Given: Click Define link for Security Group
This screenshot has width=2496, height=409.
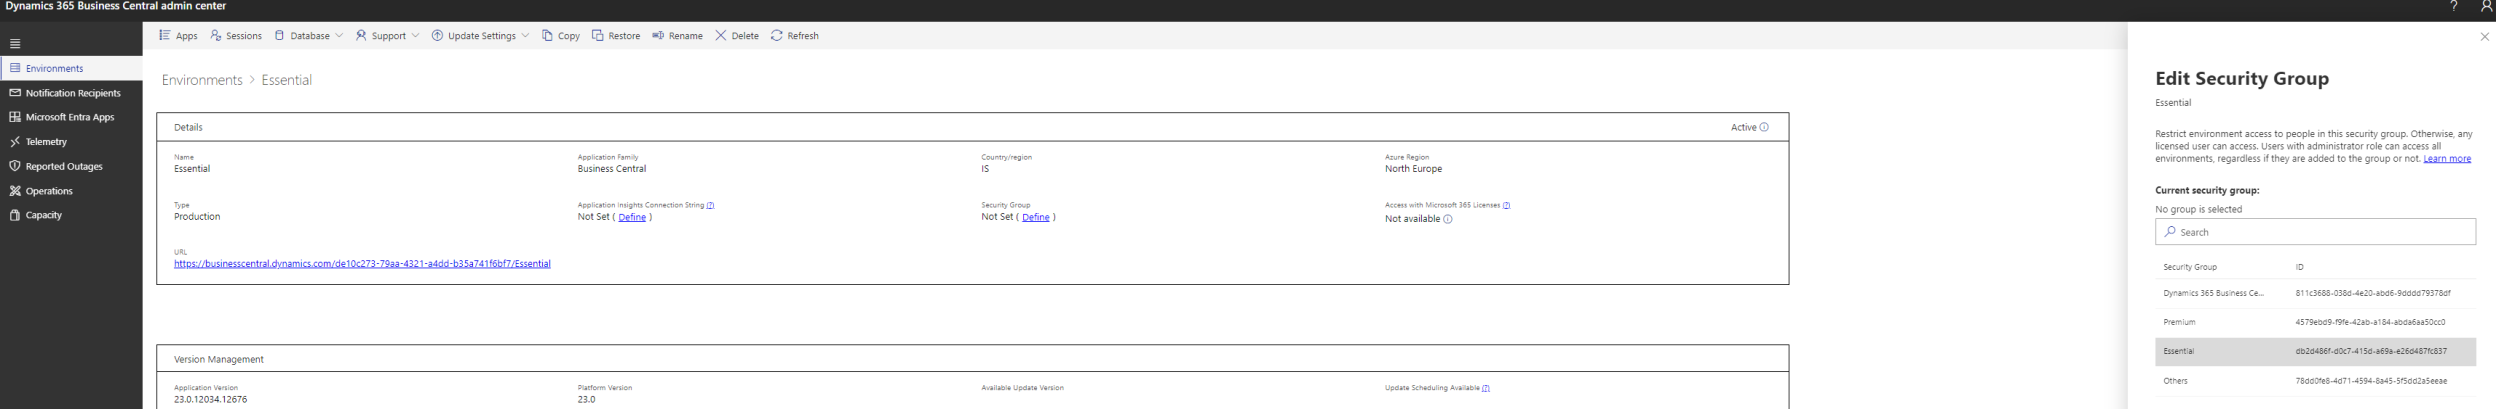Looking at the screenshot, I should [1035, 217].
